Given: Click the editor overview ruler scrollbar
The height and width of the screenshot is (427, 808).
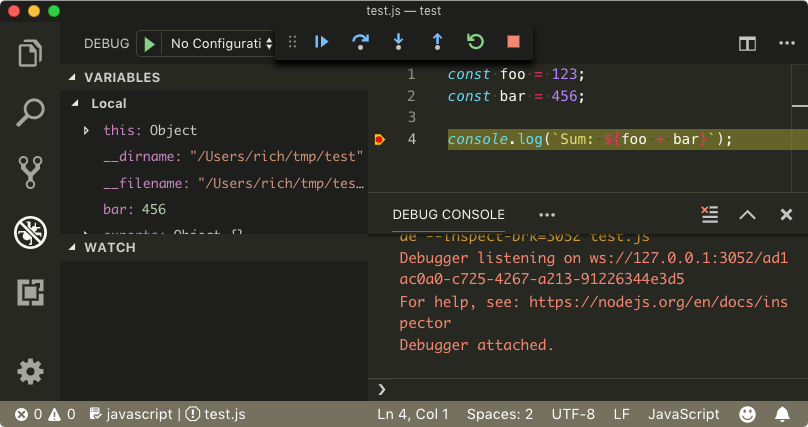Looking at the screenshot, I should point(799,128).
